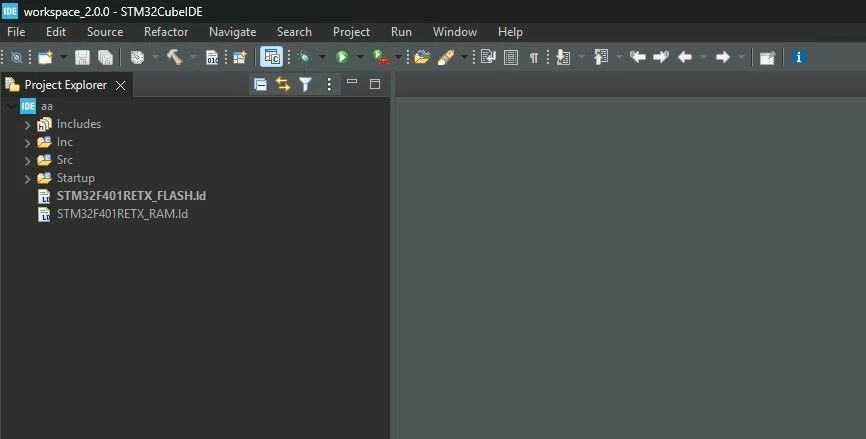Open the Source menu
This screenshot has width=866, height=439.
tap(105, 32)
